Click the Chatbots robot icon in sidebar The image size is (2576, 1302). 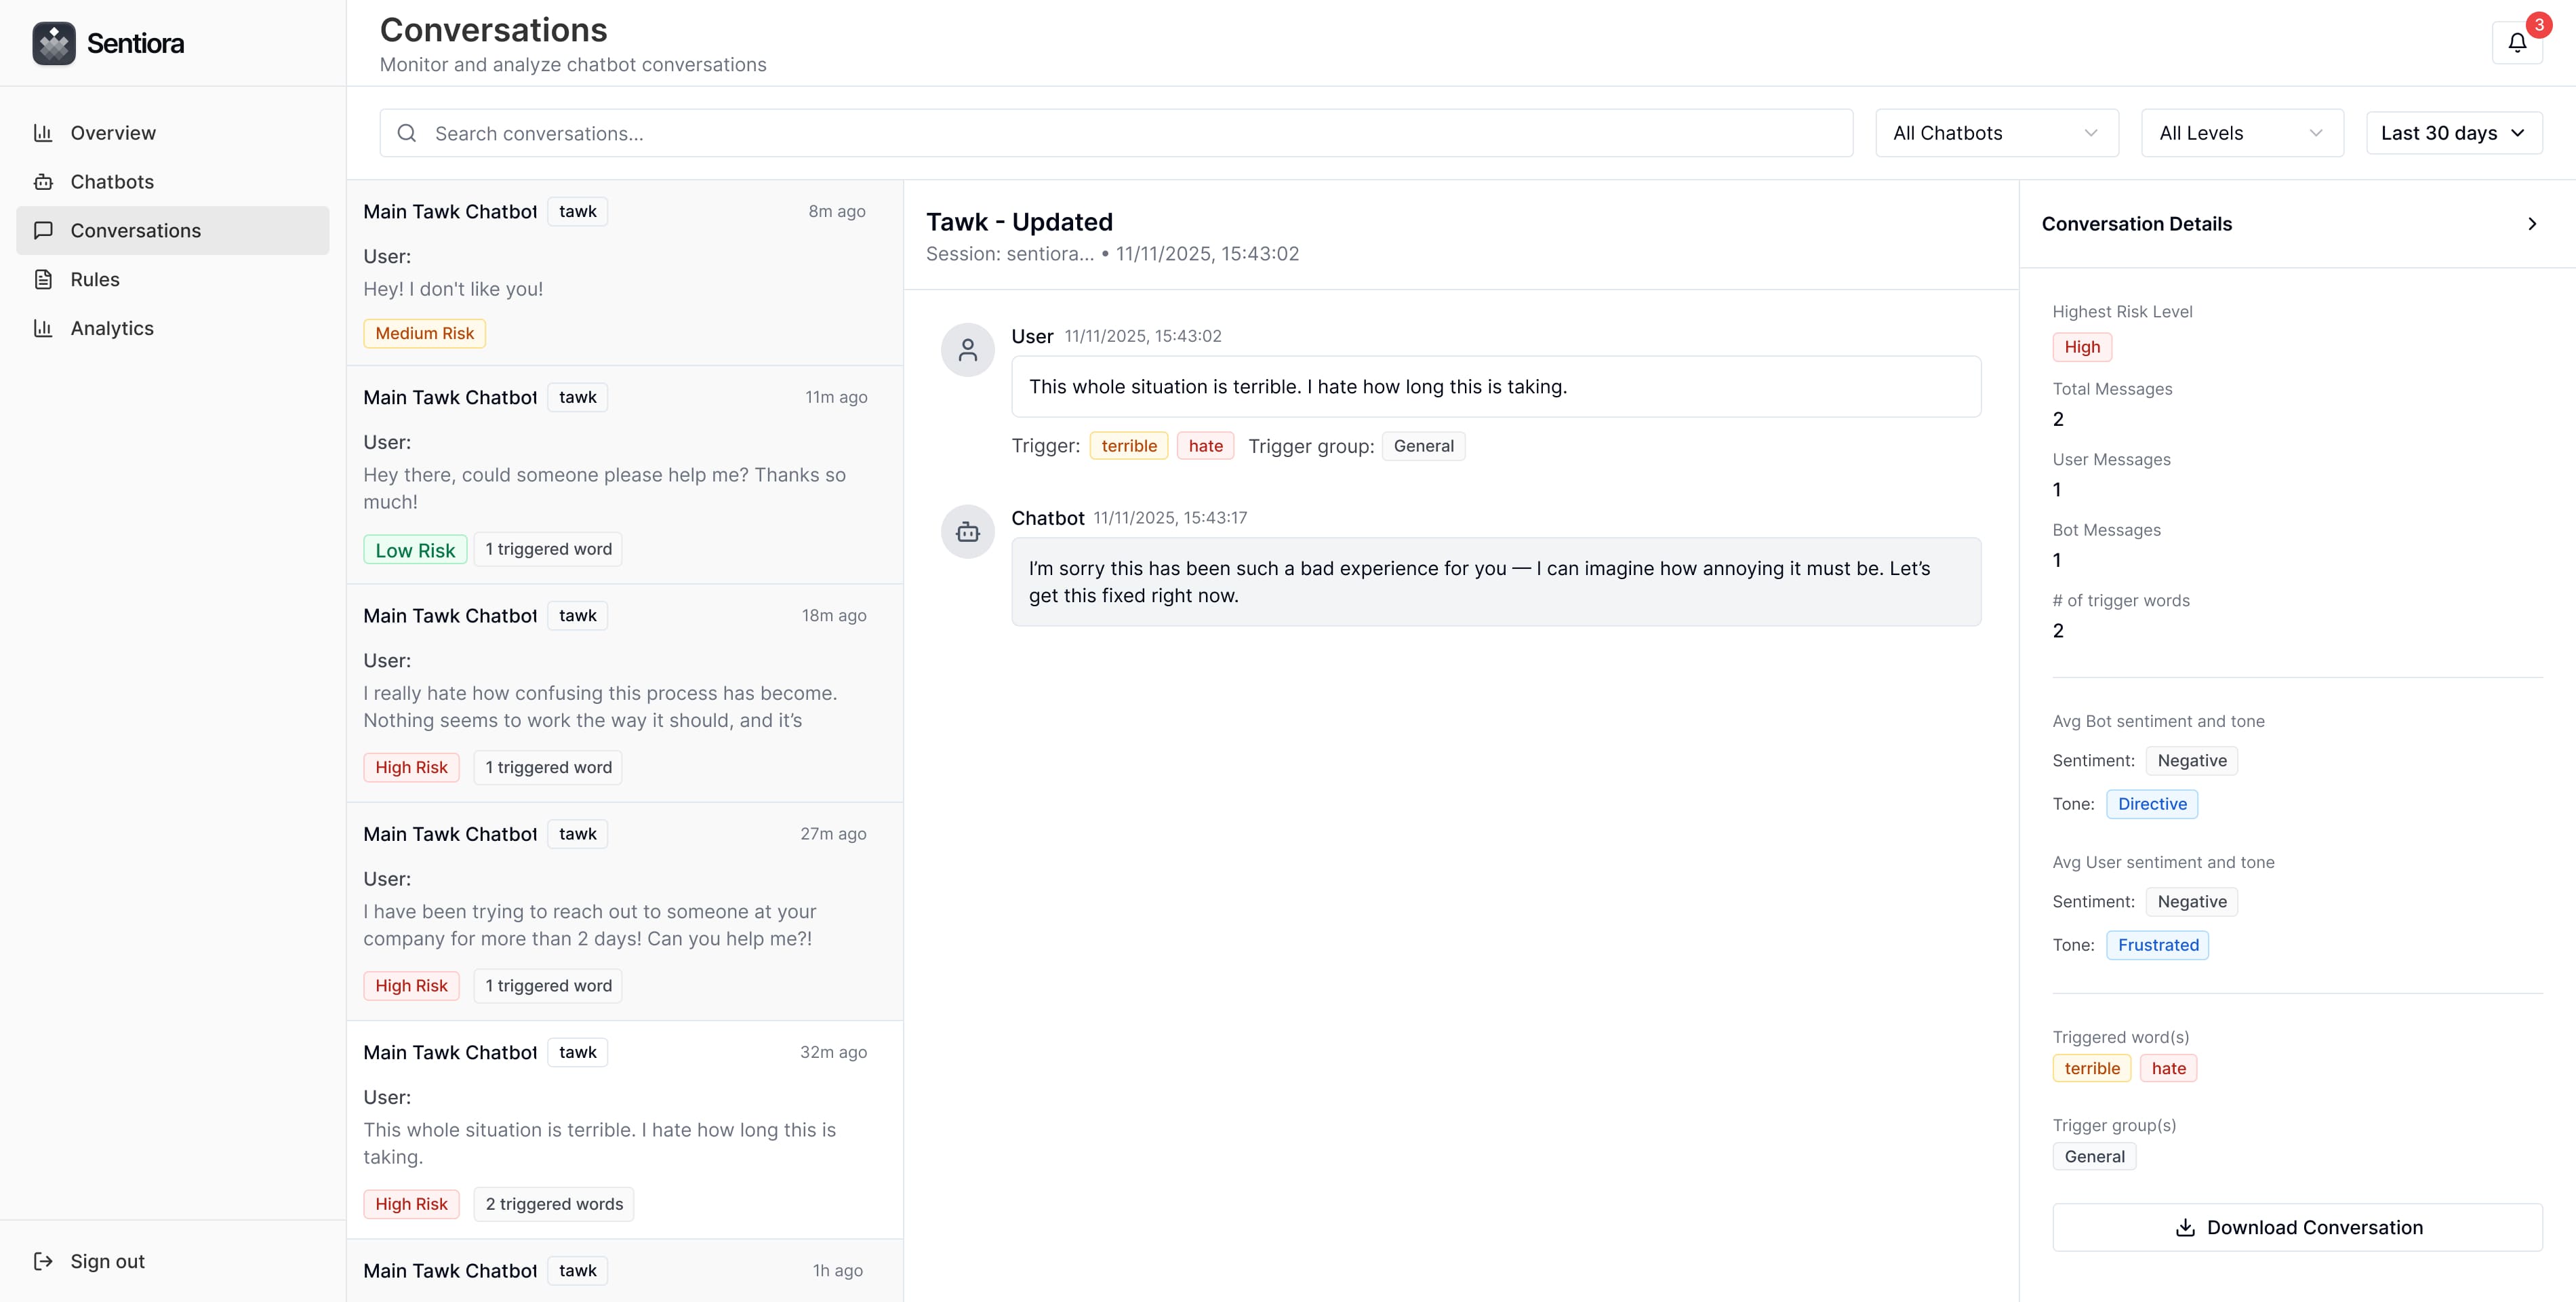[43, 182]
